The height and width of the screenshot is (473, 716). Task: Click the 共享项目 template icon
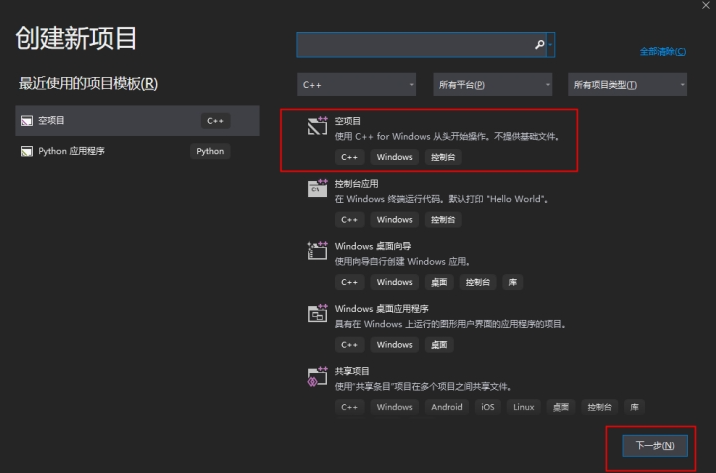(317, 376)
